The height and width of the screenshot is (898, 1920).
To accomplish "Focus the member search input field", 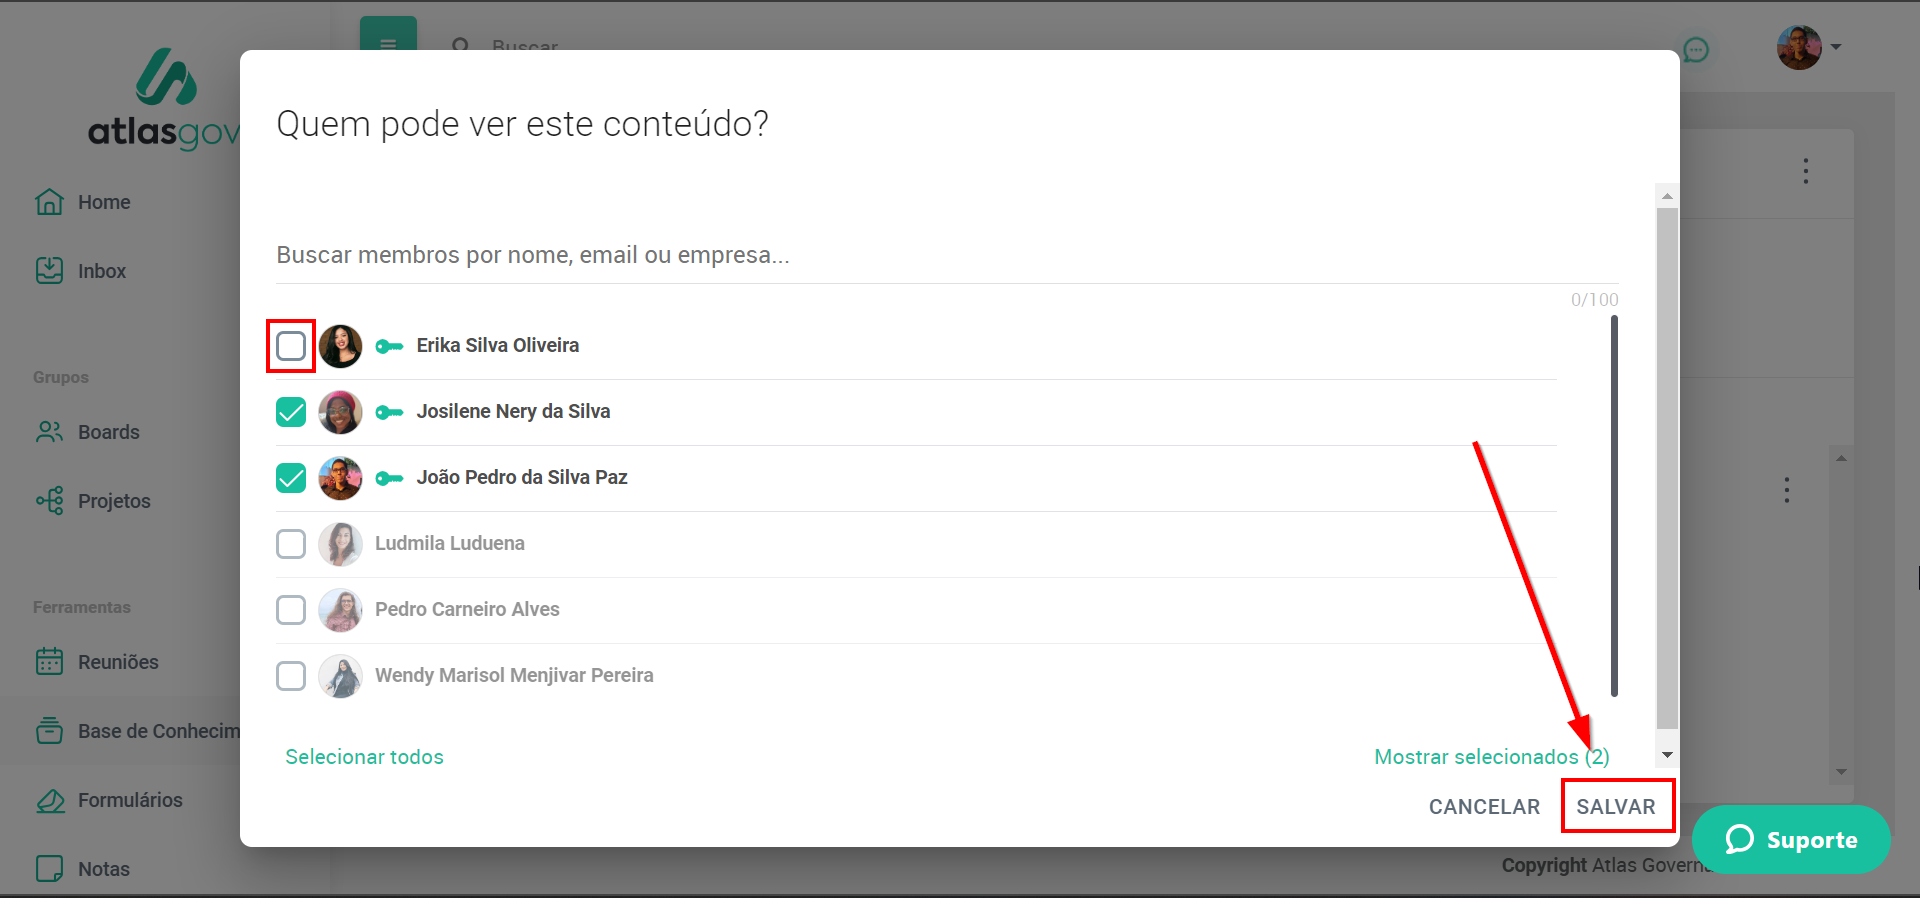I will pyautogui.click(x=946, y=255).
